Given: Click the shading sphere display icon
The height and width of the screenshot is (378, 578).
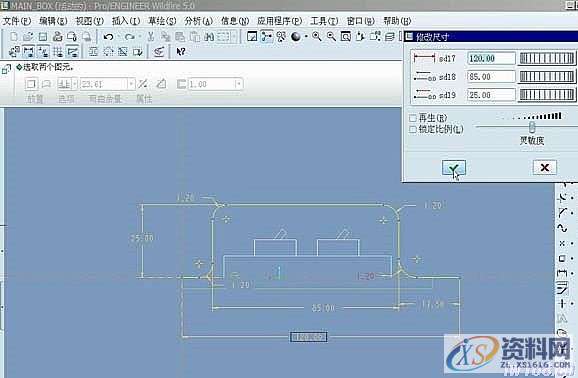Looking at the screenshot, I should click(296, 37).
